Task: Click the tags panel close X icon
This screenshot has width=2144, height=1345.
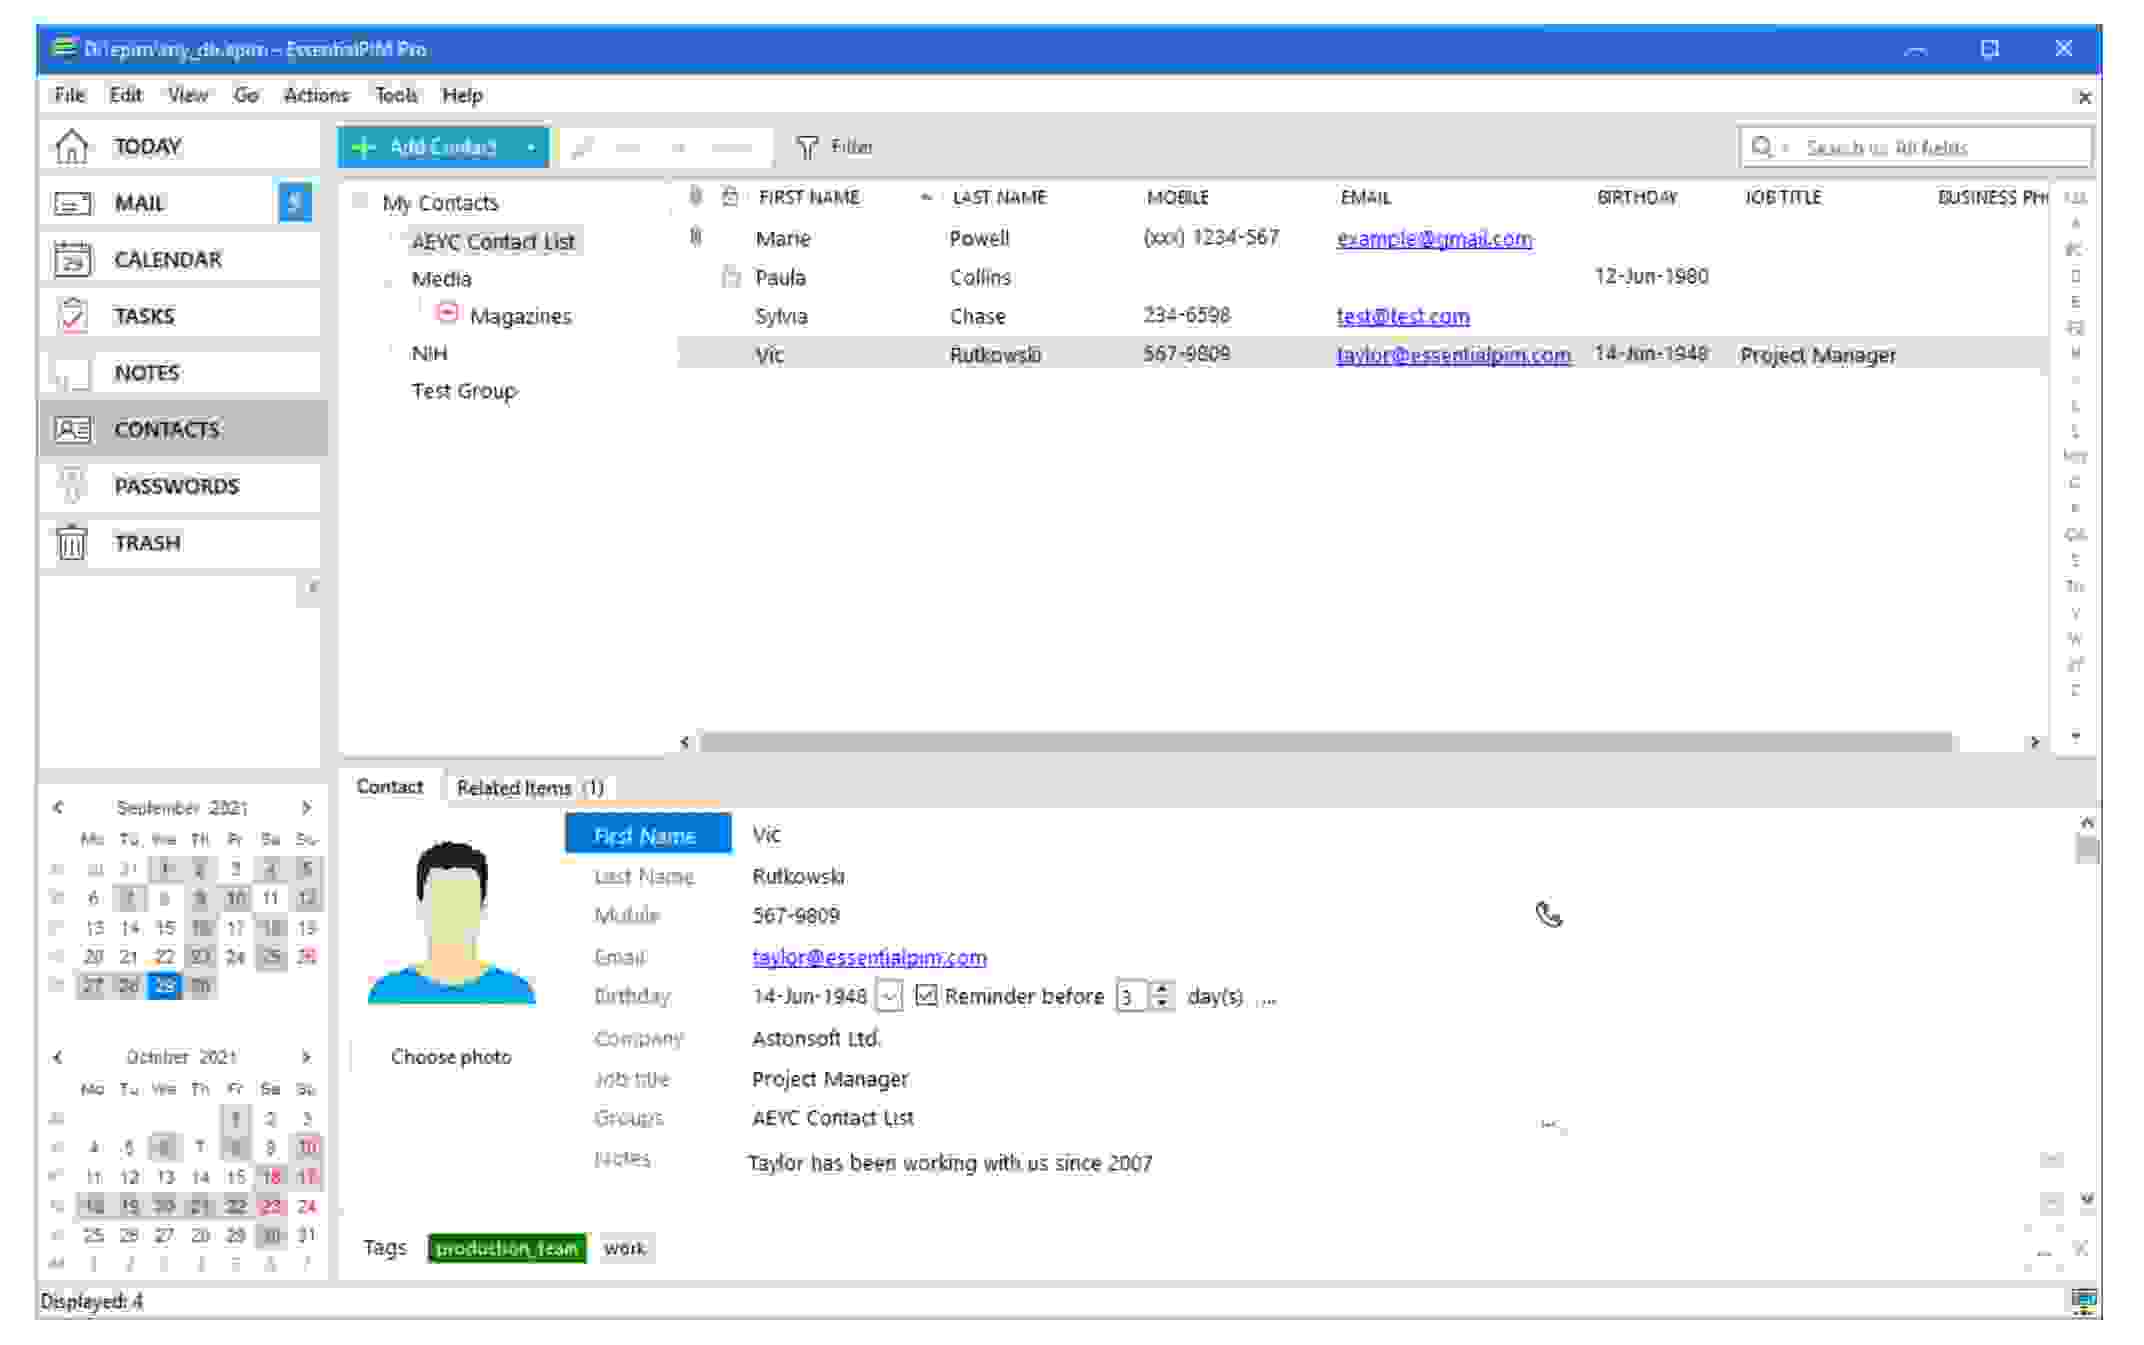Action: [x=2081, y=1248]
